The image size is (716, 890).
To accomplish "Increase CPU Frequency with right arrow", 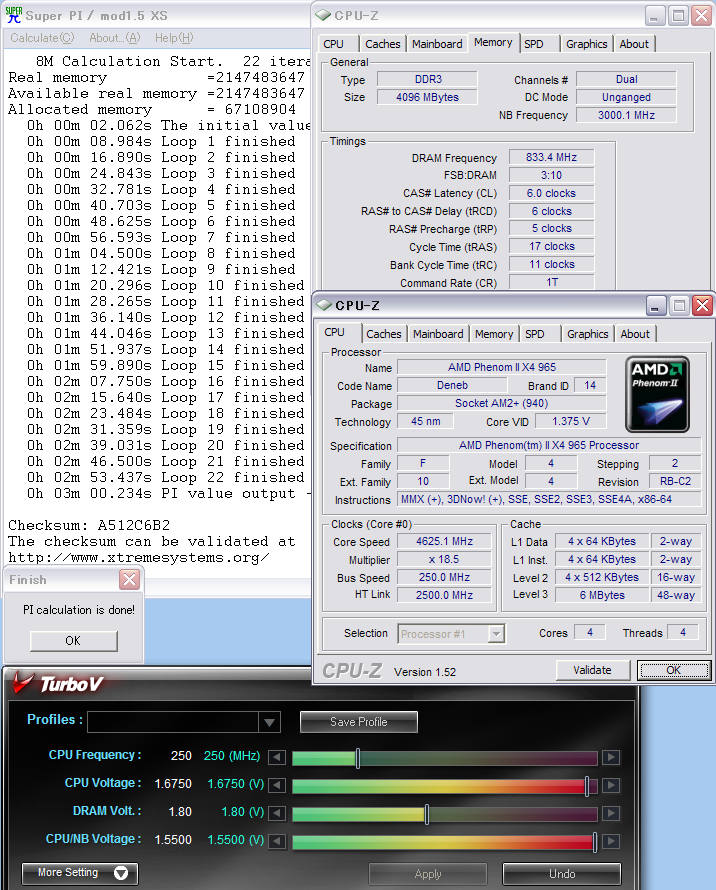I will pyautogui.click(x=611, y=757).
